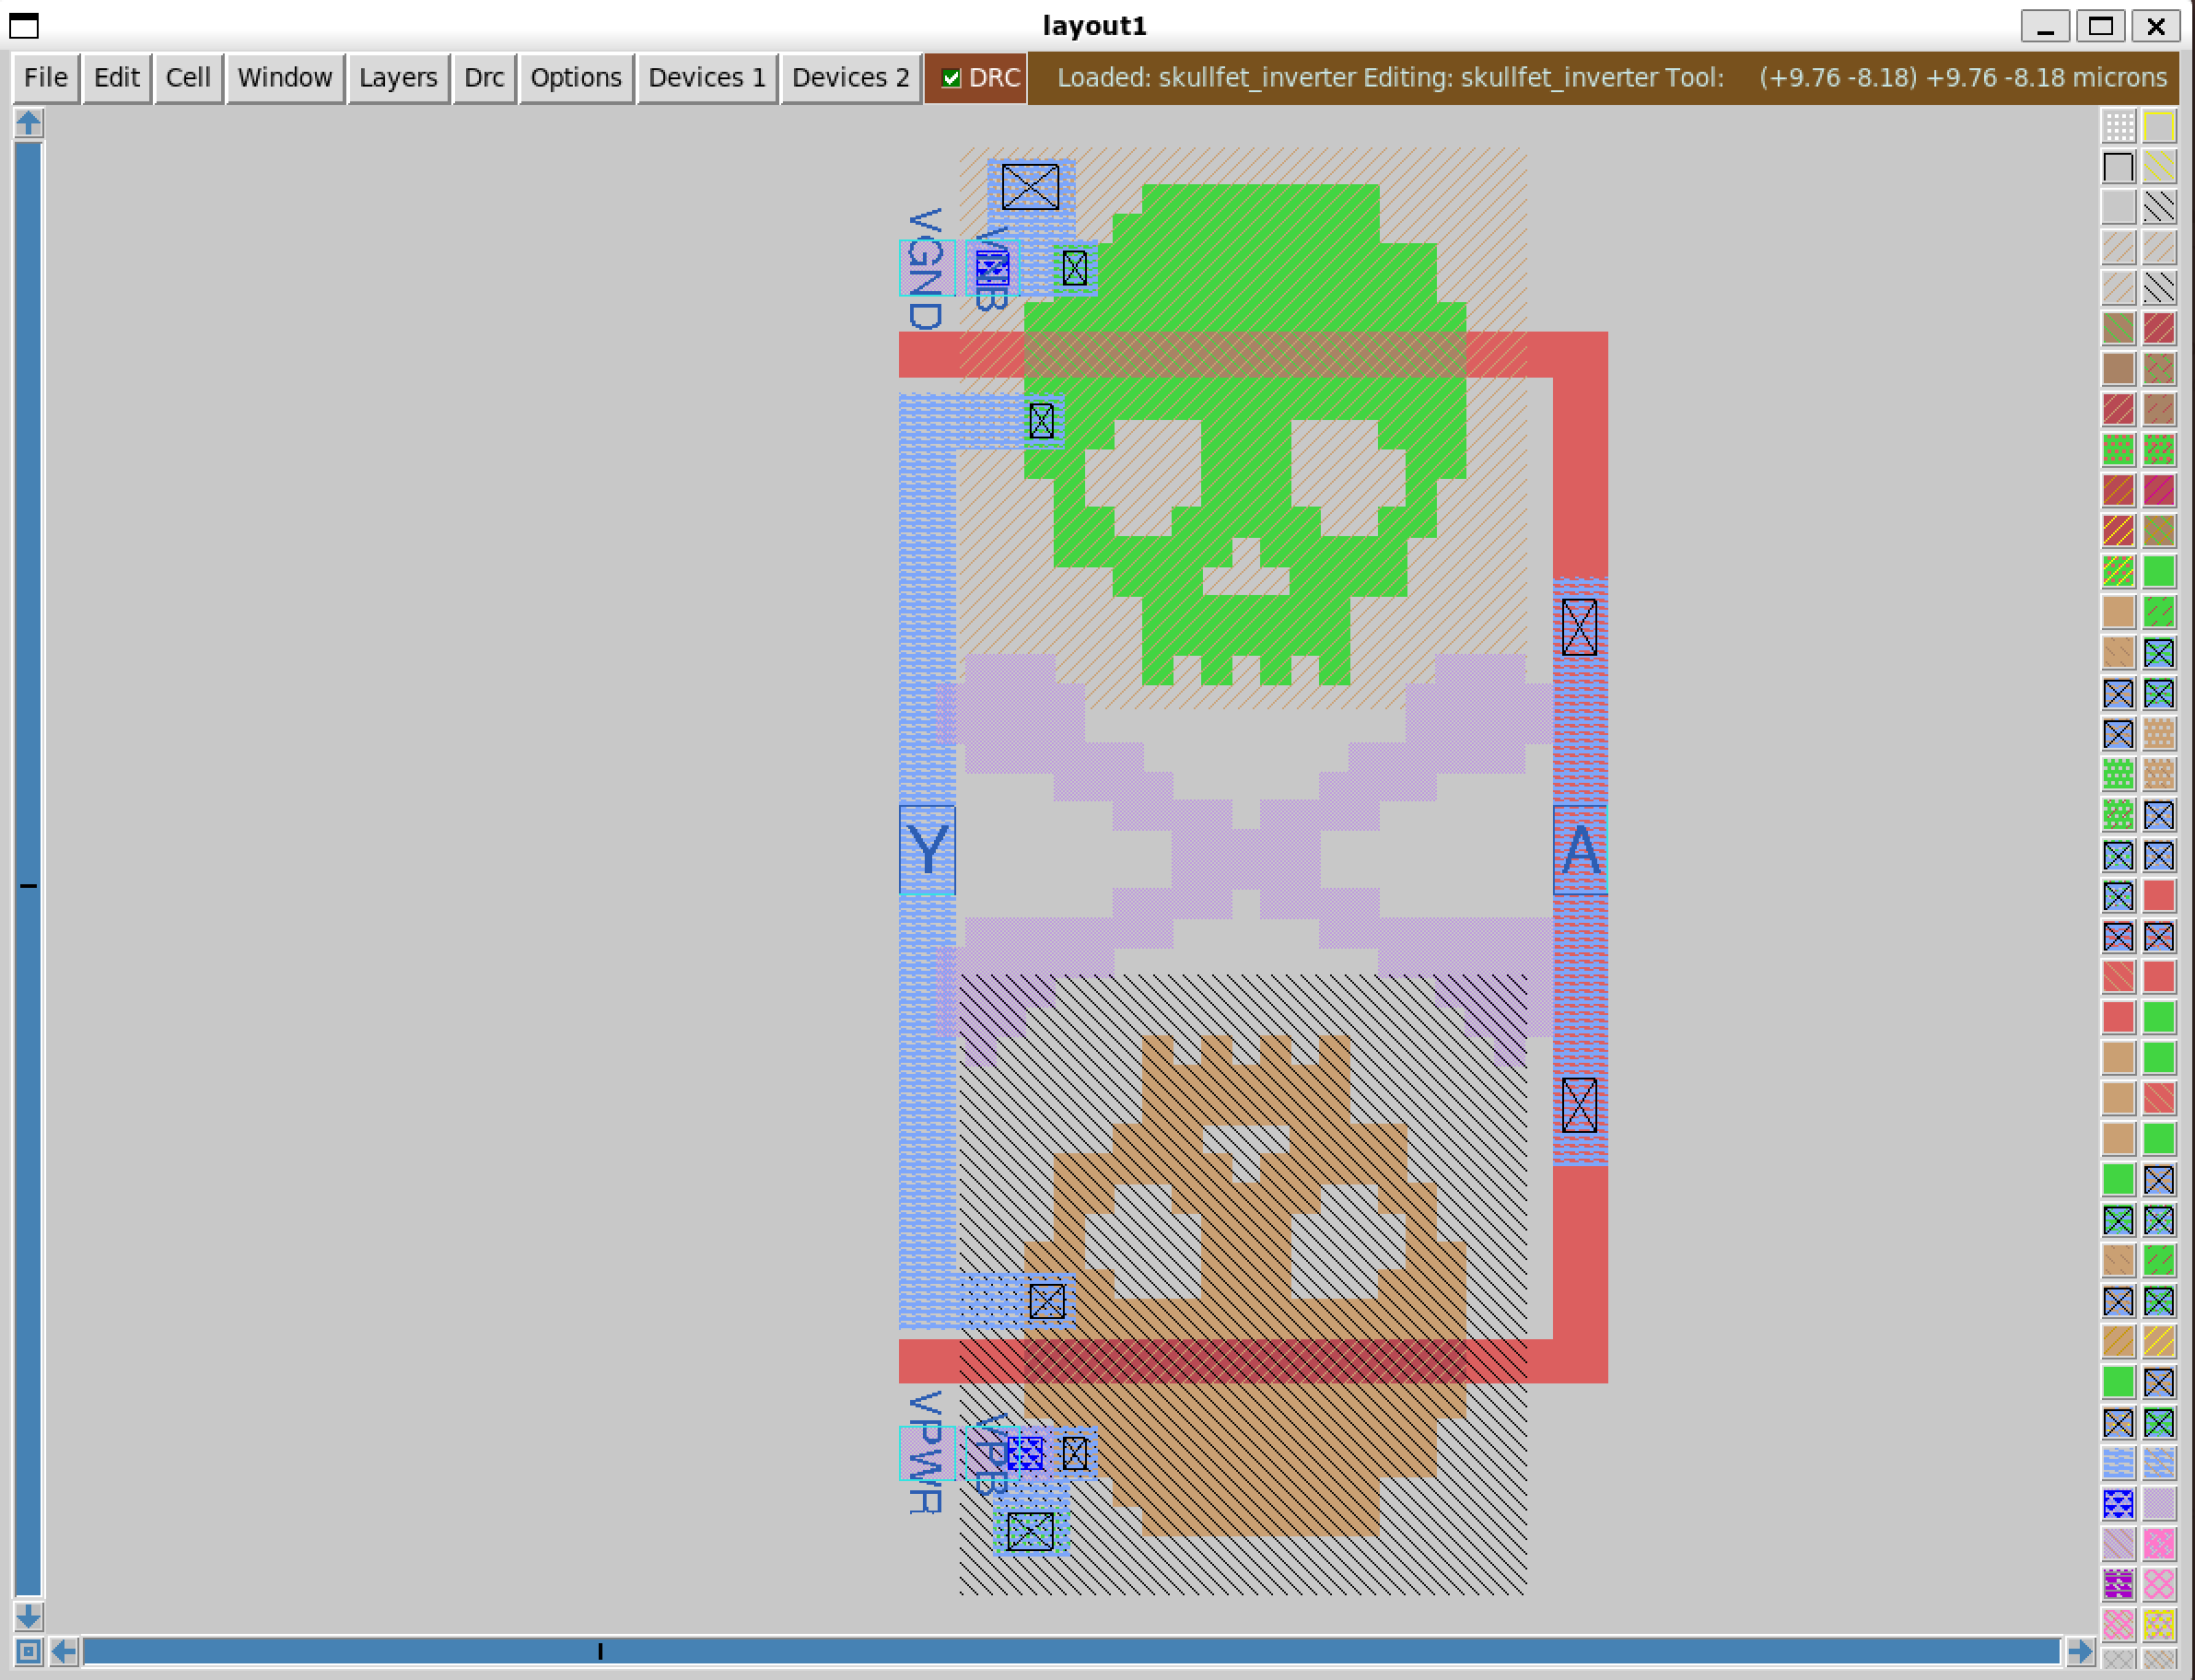Expand the Layers menu
This screenshot has width=2195, height=1680.
[x=398, y=78]
